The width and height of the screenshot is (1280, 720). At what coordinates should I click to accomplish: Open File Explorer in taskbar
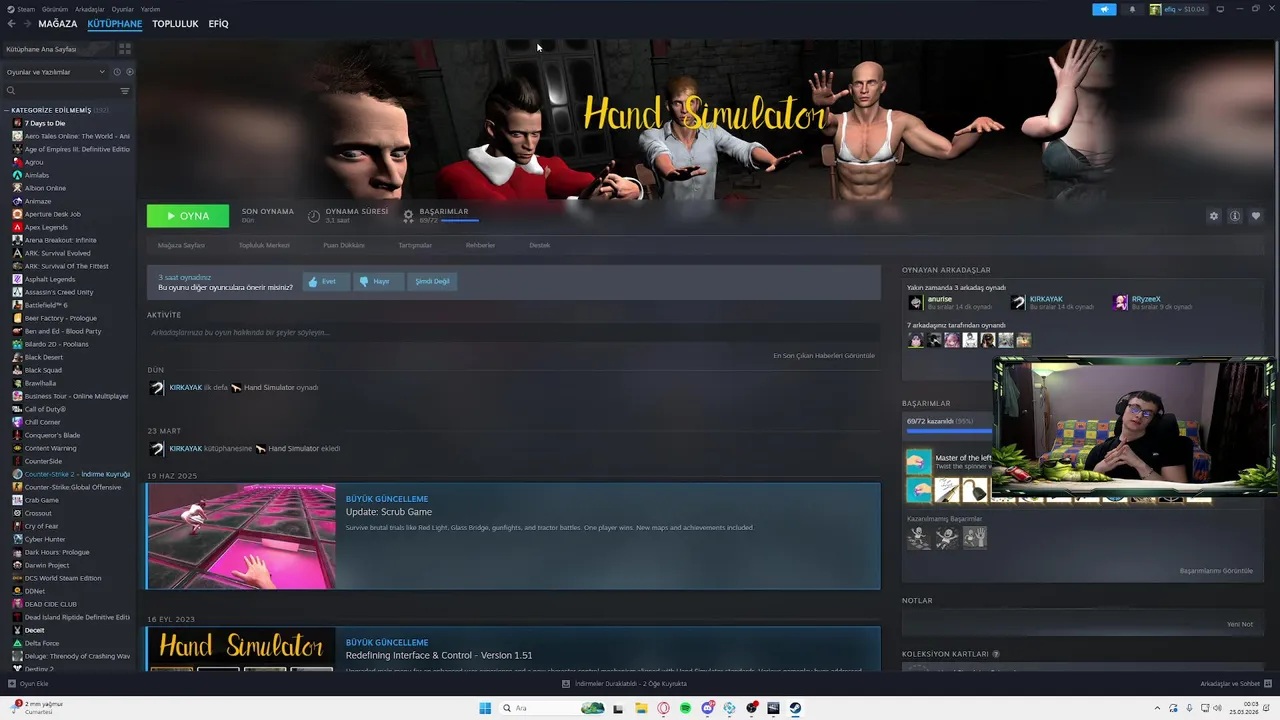(641, 708)
